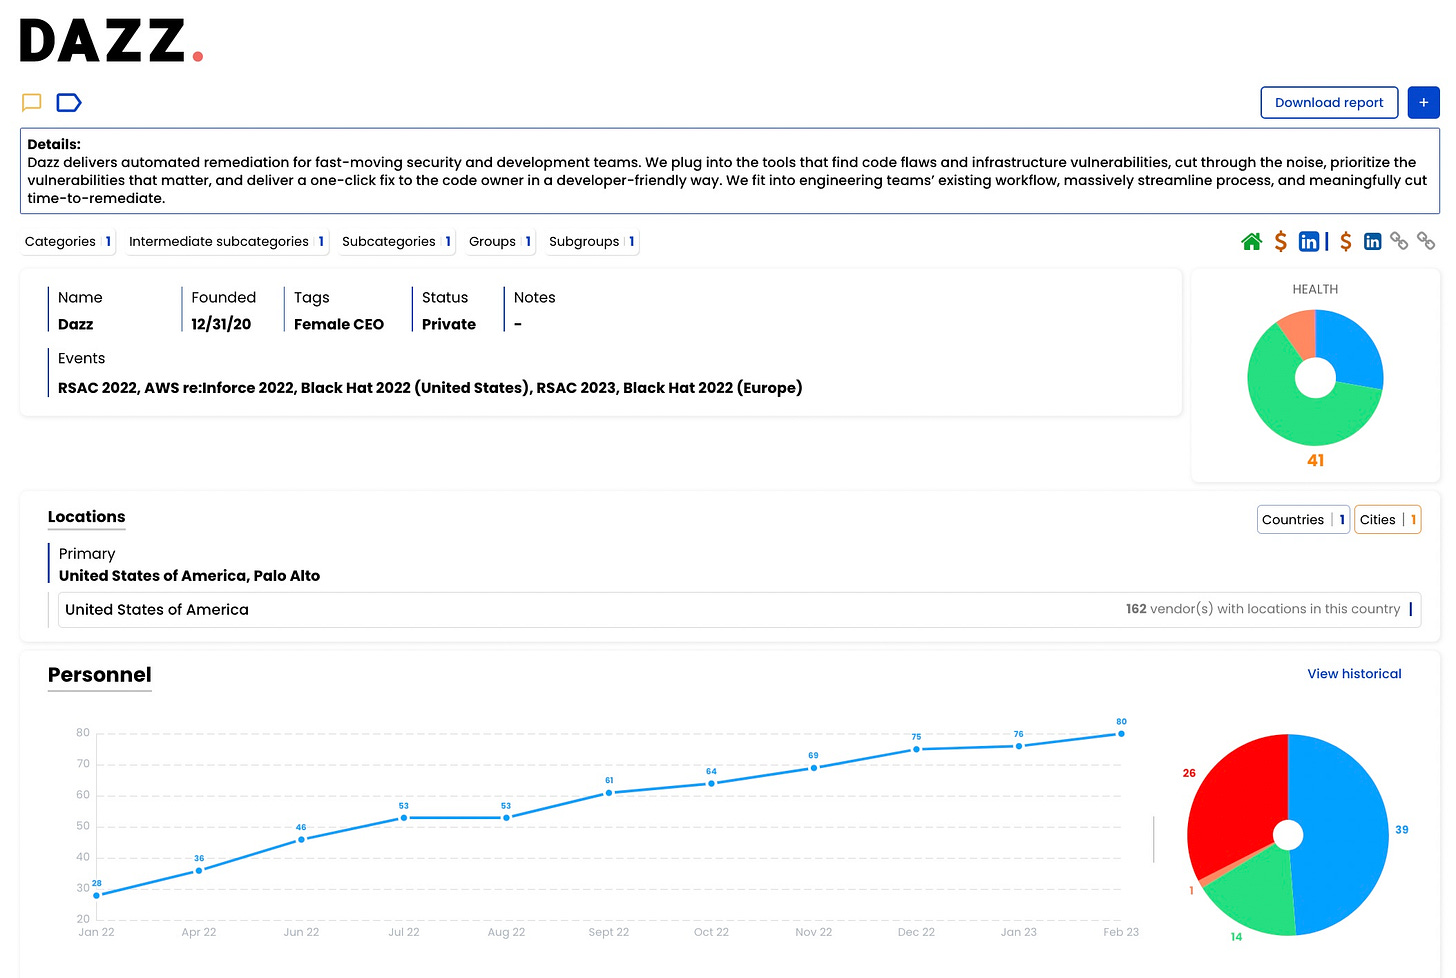The height and width of the screenshot is (978, 1456).
Task: Click the blue tag label icon
Action: click(69, 102)
